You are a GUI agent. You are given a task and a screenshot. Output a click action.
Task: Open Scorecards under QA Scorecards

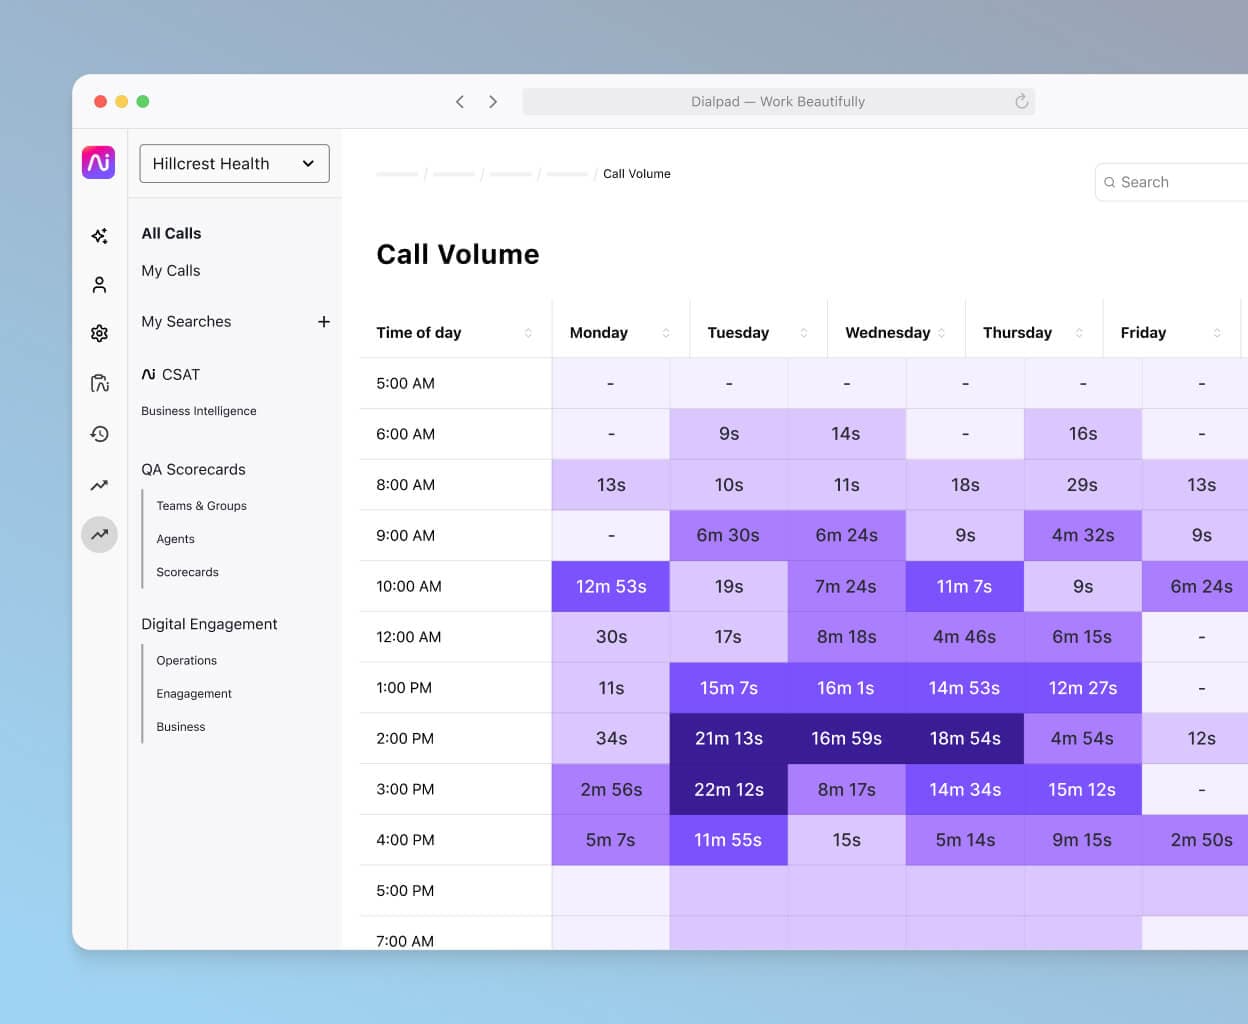[x=187, y=572]
